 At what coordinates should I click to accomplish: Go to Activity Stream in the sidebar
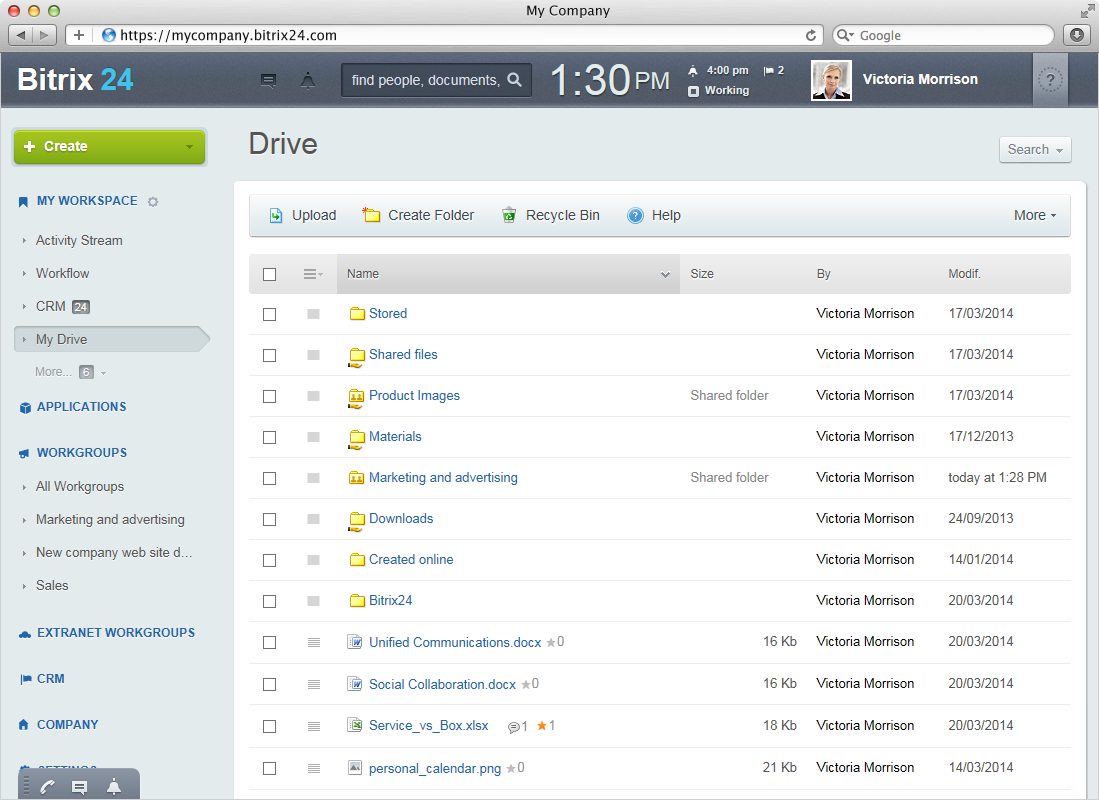tap(79, 240)
